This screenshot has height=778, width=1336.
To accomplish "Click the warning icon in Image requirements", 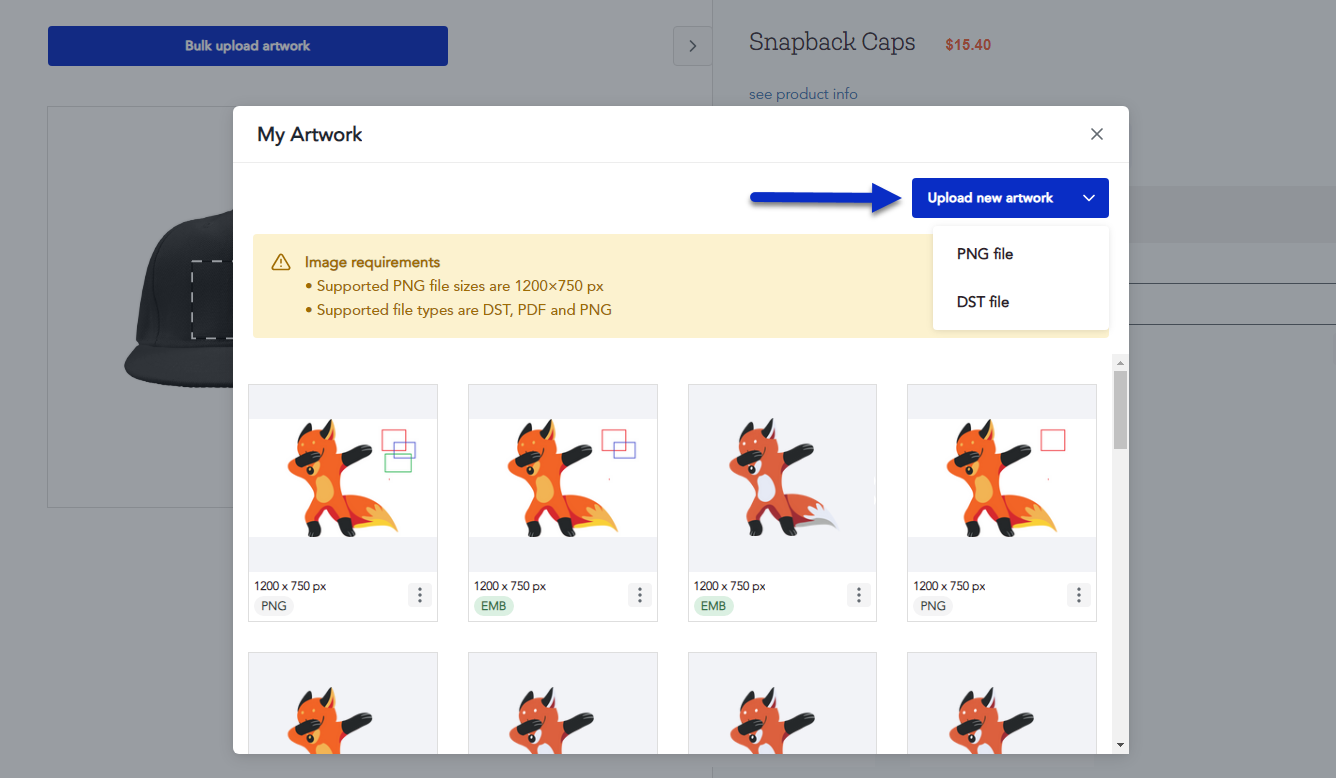I will tap(281, 263).
